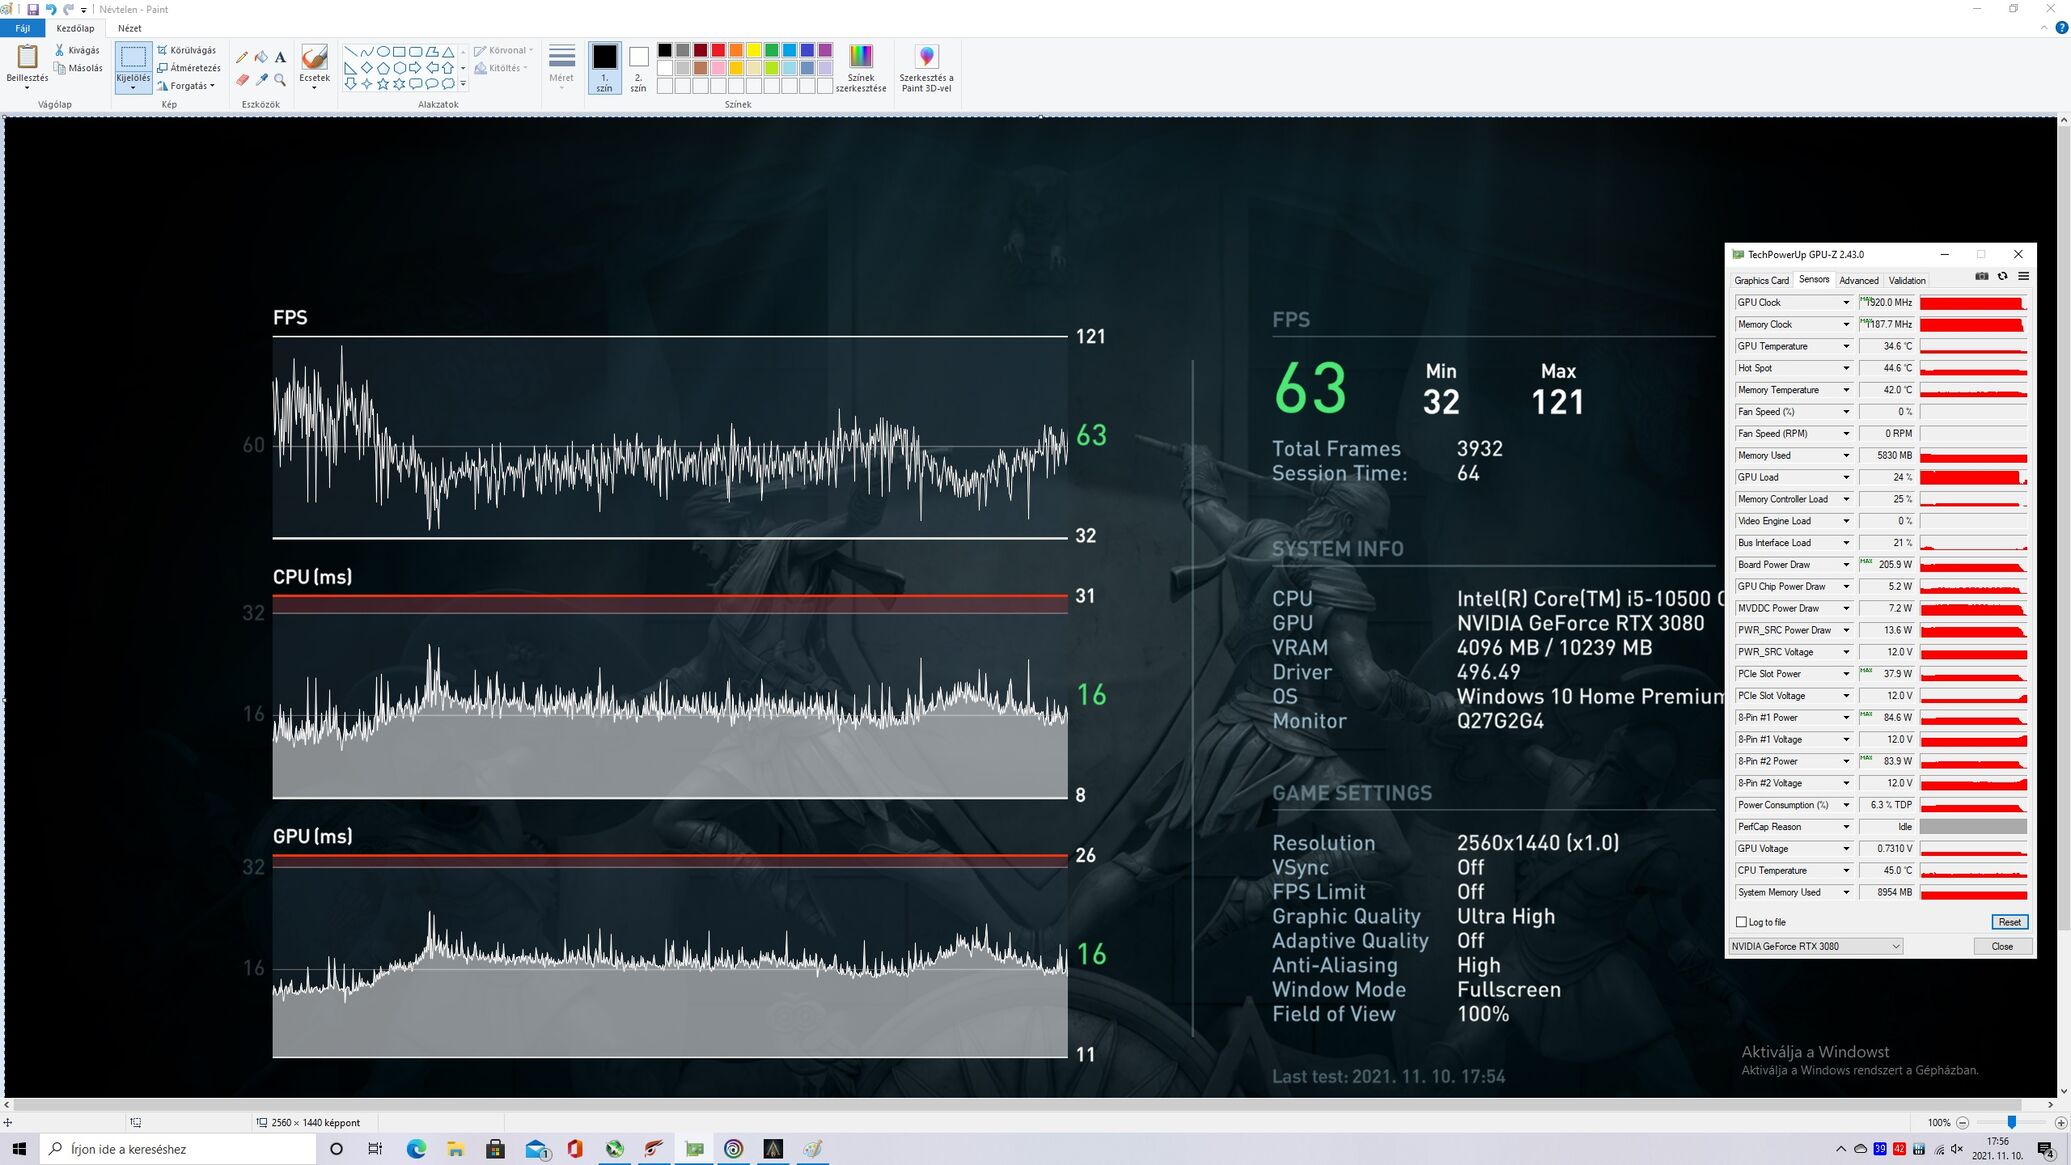Select 1. szín (color 1) button

[x=604, y=68]
